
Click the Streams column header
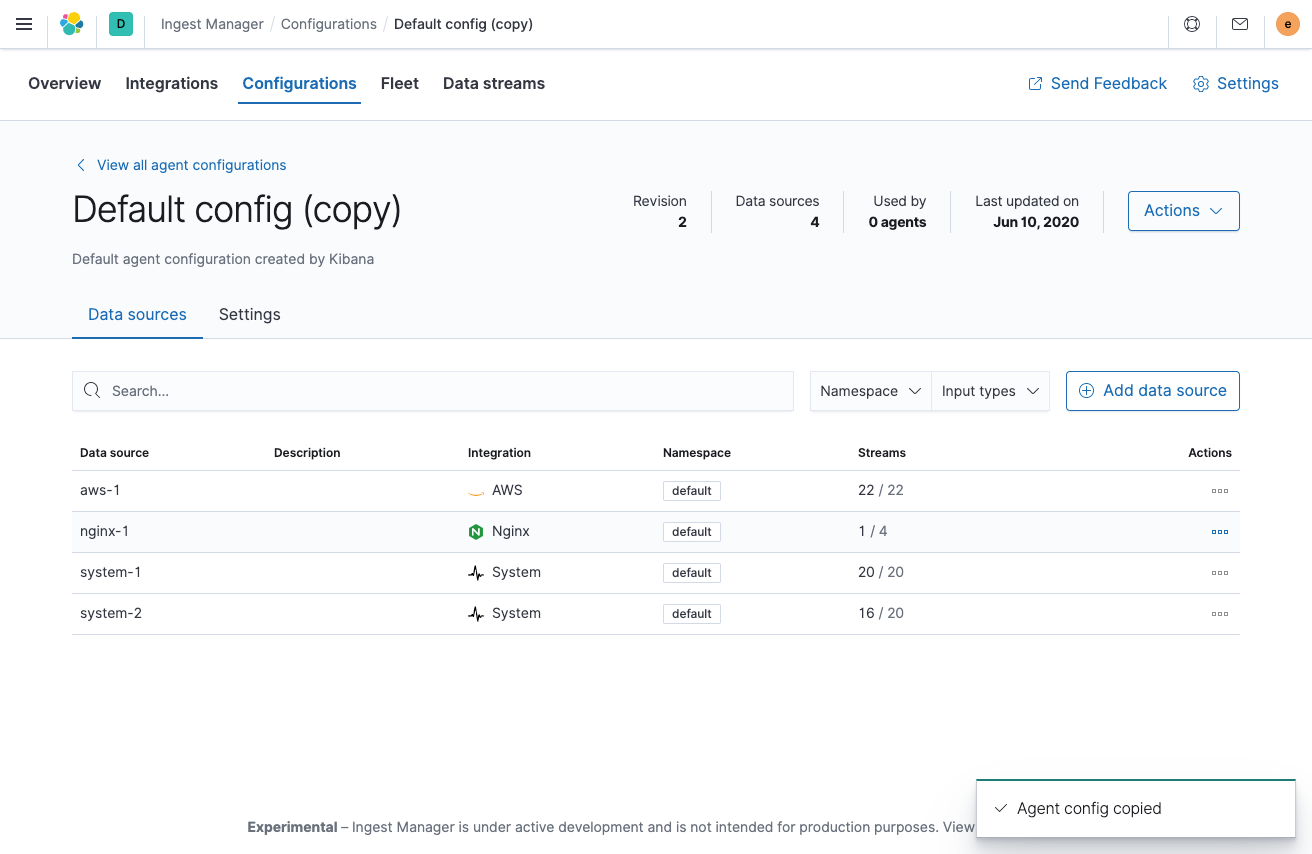[x=881, y=453]
